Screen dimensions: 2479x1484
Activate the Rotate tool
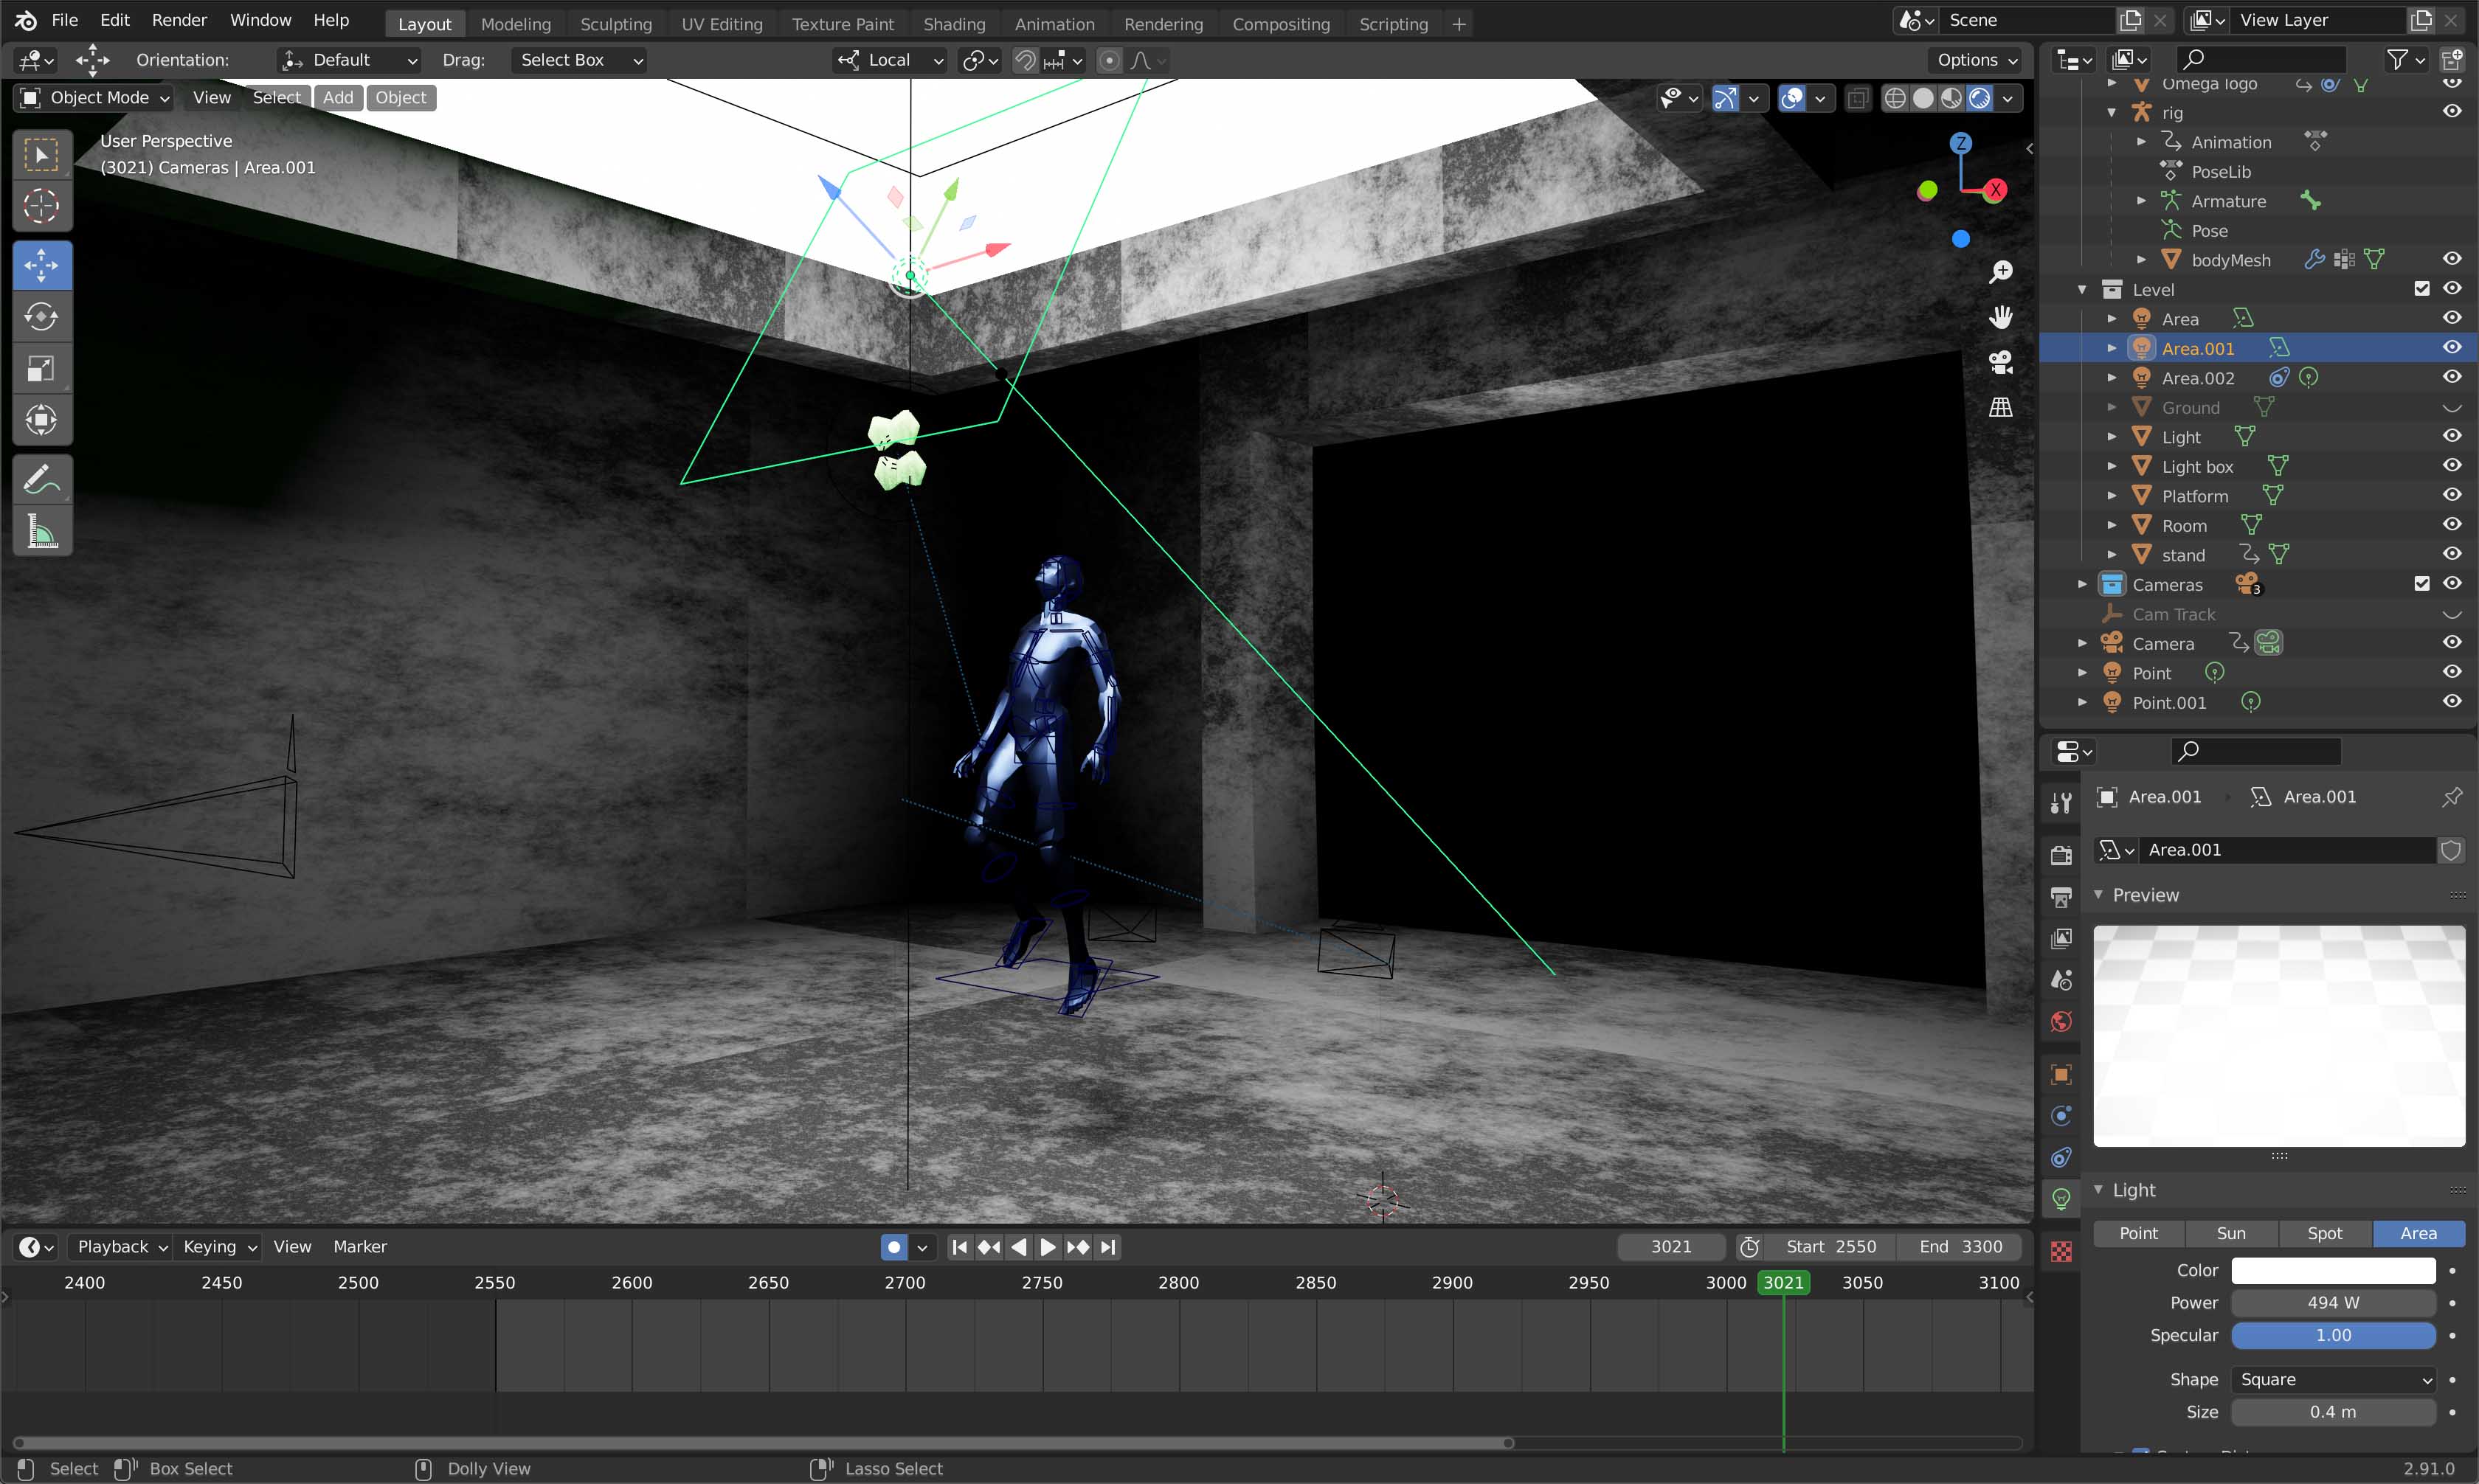pos(41,317)
